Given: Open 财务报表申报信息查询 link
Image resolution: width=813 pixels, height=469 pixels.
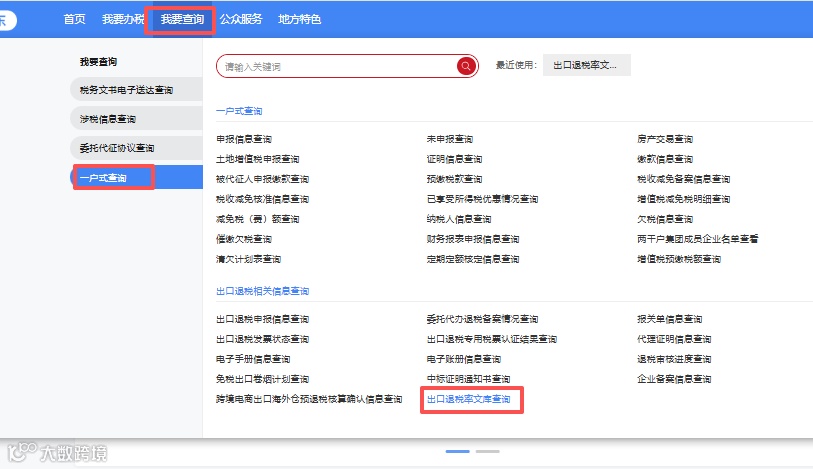Looking at the screenshot, I should tap(473, 239).
